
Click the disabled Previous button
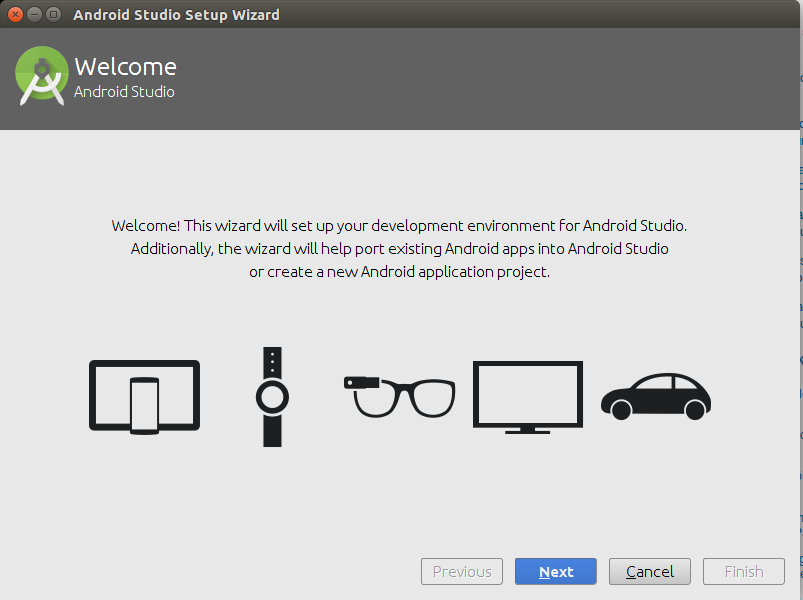[461, 571]
